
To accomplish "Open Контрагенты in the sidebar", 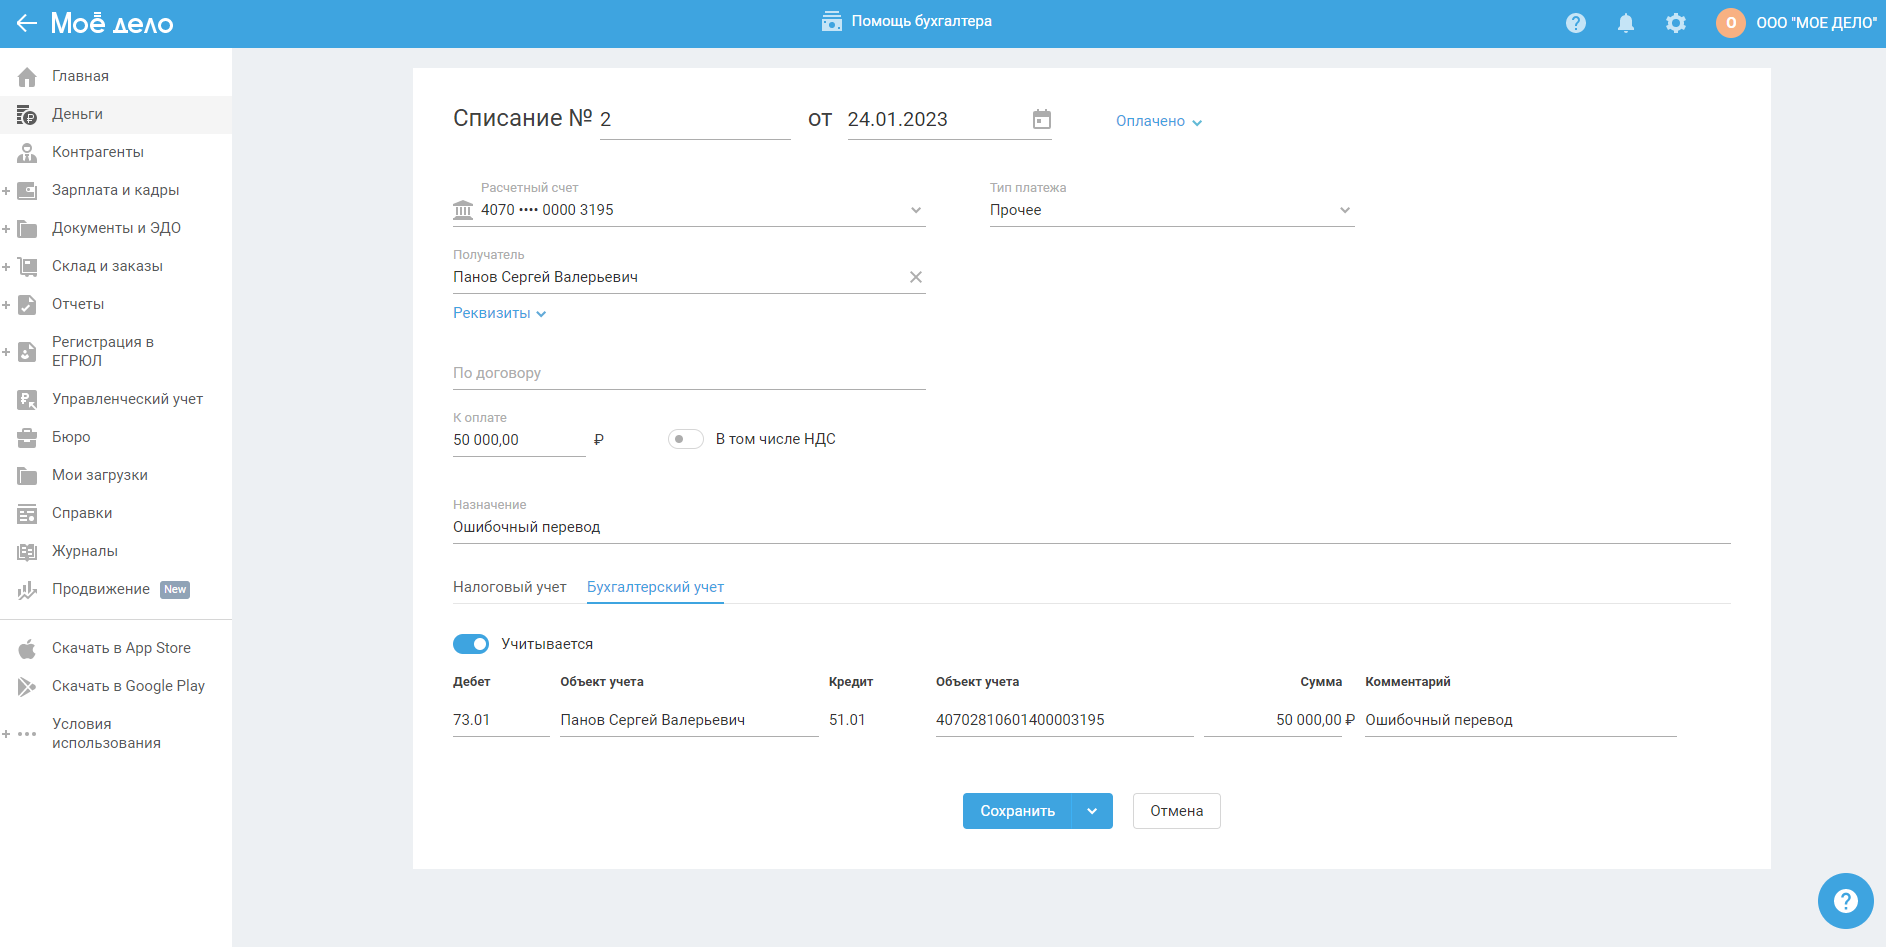I will click(97, 152).
